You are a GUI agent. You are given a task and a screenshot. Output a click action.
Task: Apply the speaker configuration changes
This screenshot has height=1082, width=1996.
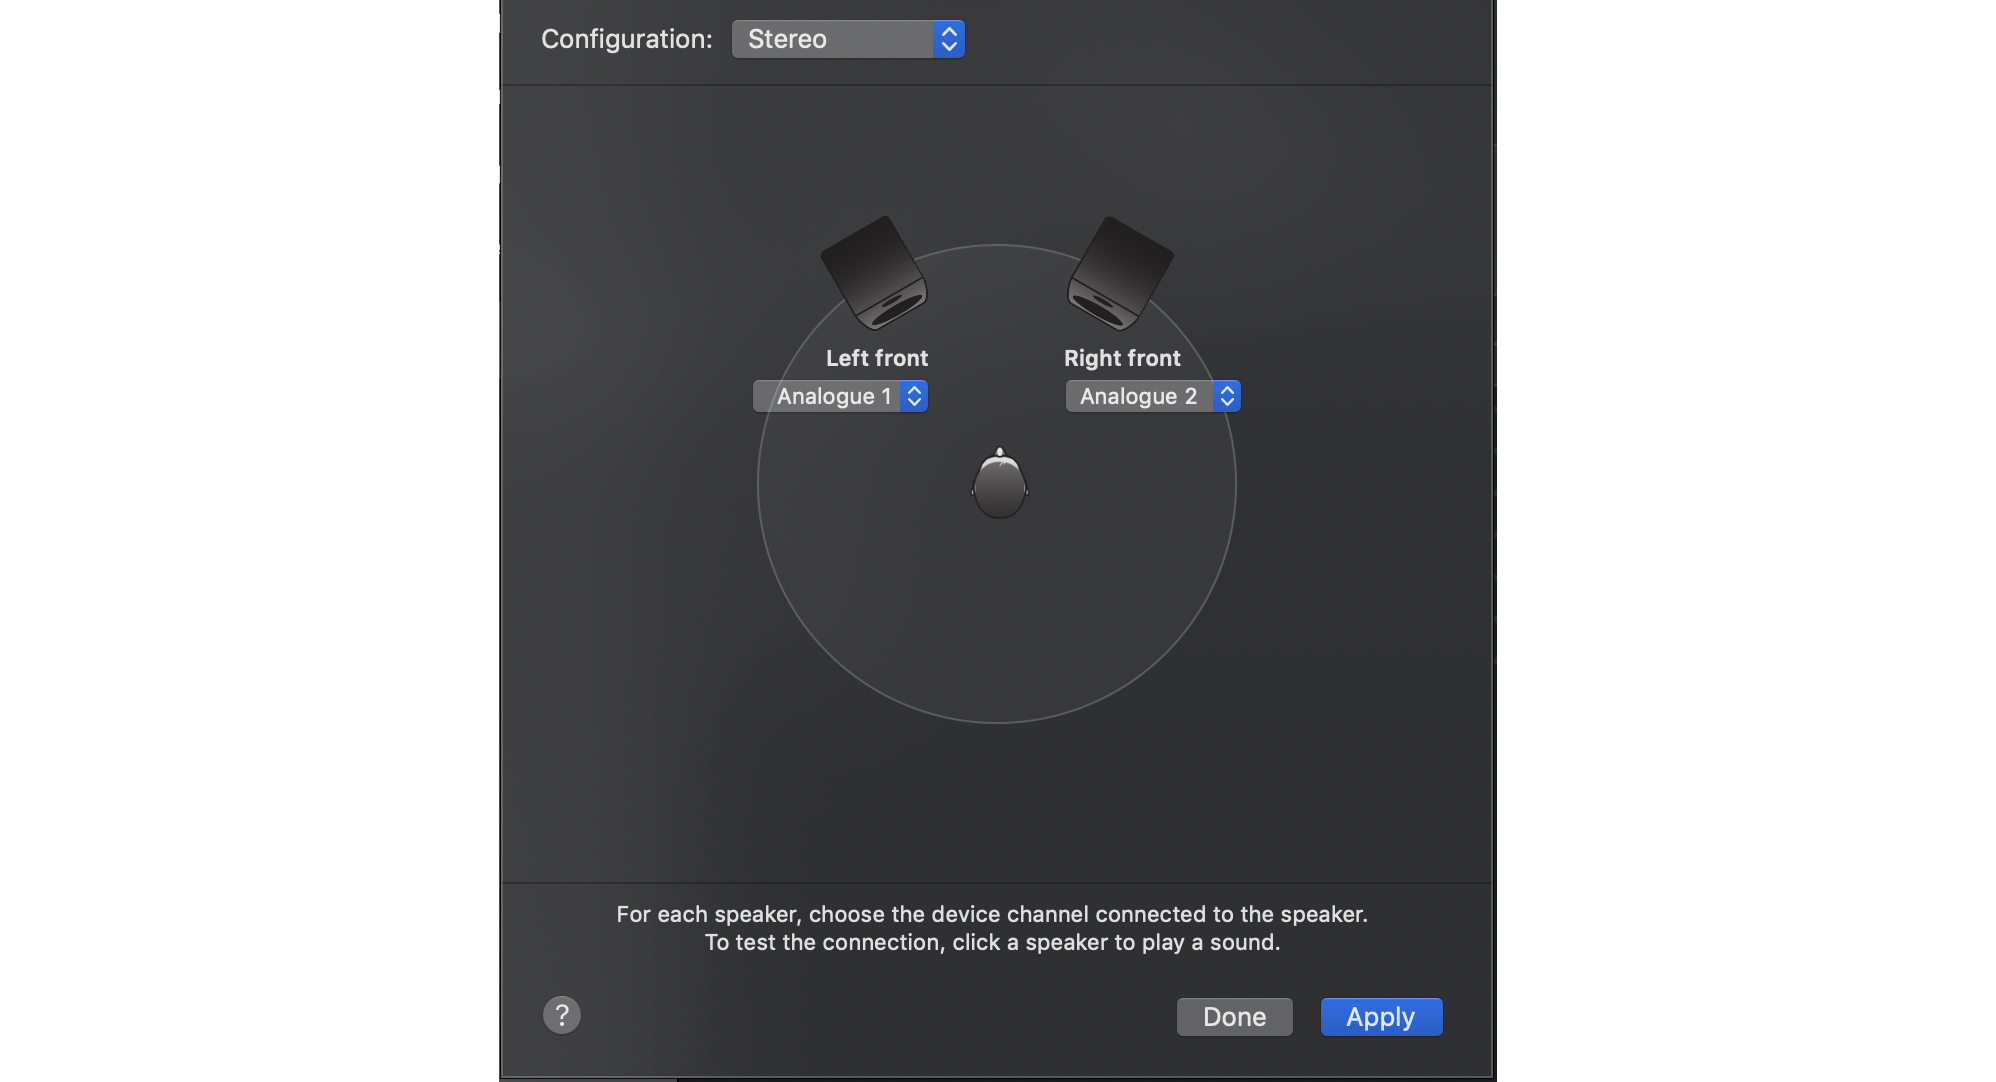(x=1381, y=1016)
